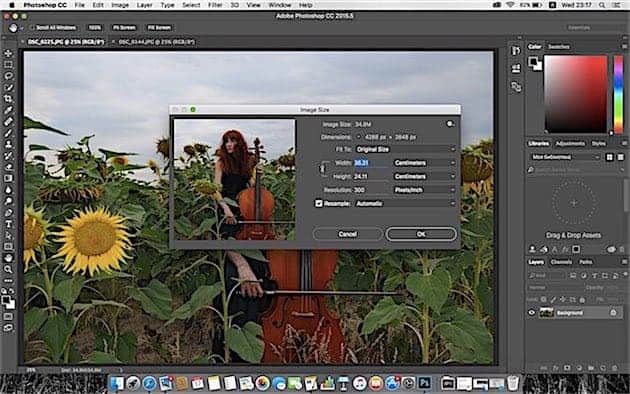The width and height of the screenshot is (630, 394).
Task: Select the Dodge tool
Action: click(x=8, y=201)
